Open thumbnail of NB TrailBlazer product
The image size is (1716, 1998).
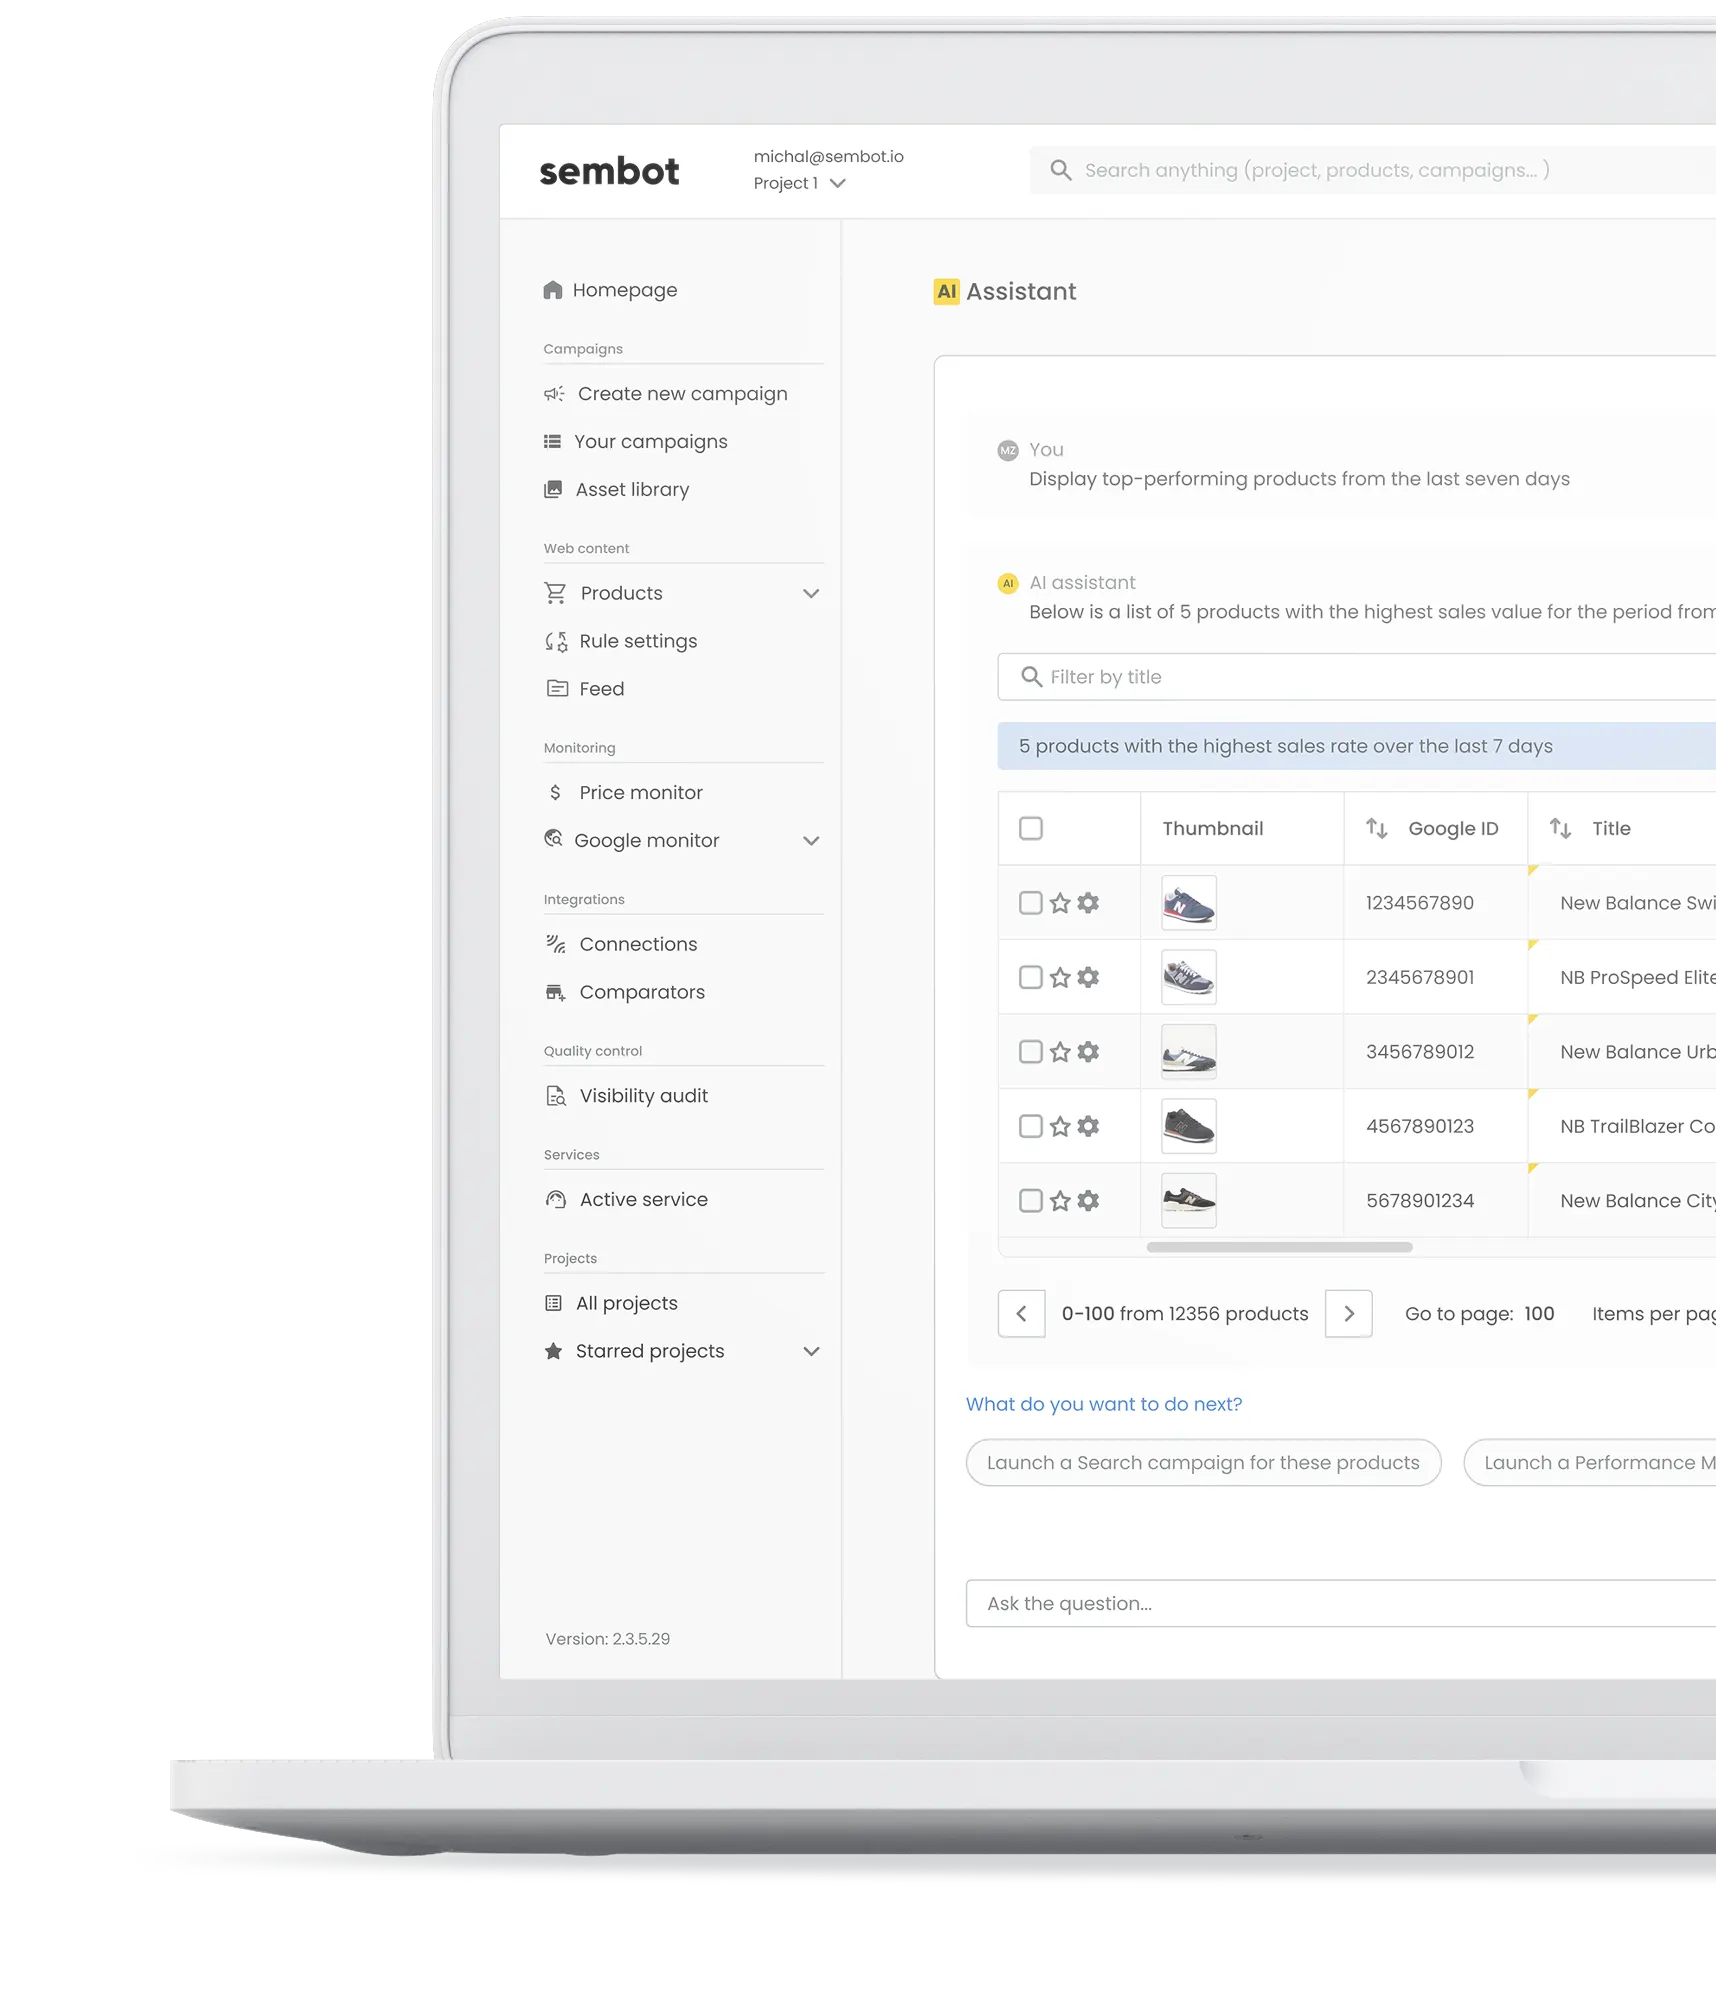click(x=1188, y=1126)
